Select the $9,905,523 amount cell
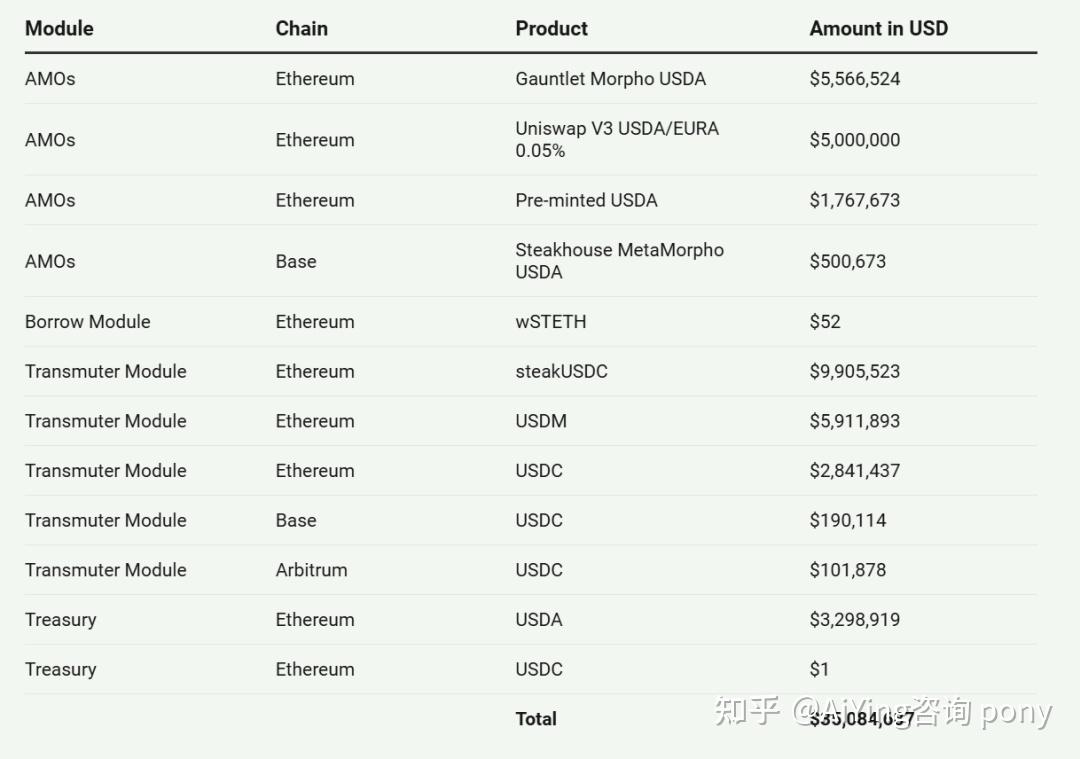Image resolution: width=1080 pixels, height=759 pixels. point(854,371)
